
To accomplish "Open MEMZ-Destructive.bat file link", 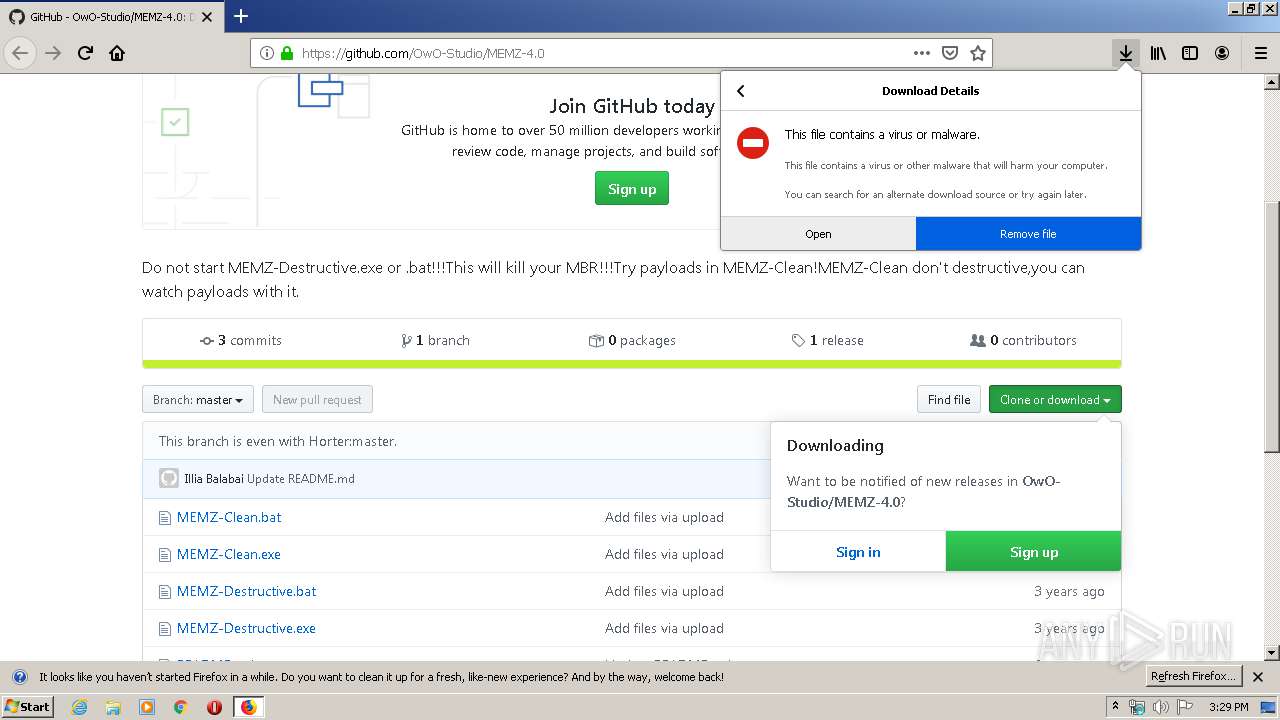I will point(247,592).
